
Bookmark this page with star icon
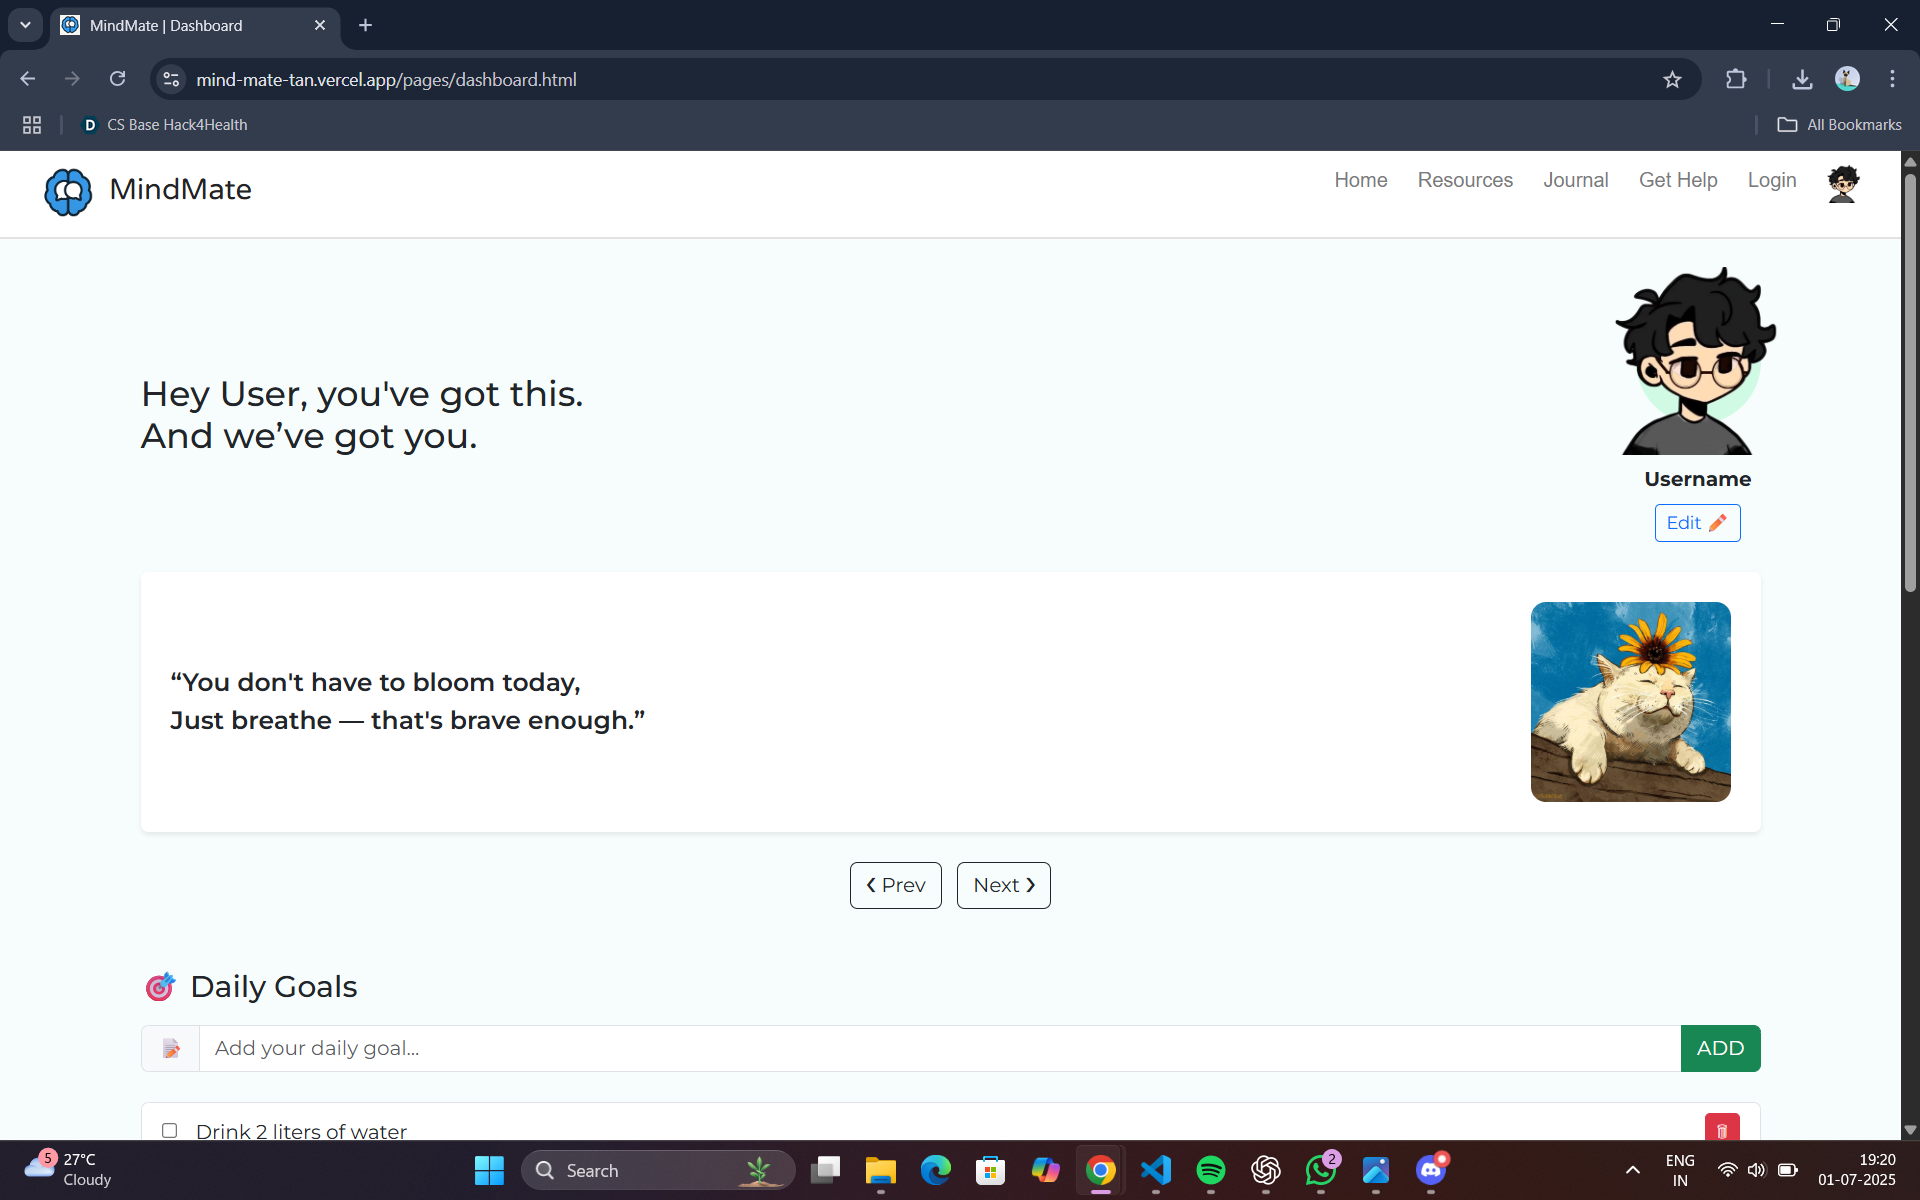point(1672,80)
